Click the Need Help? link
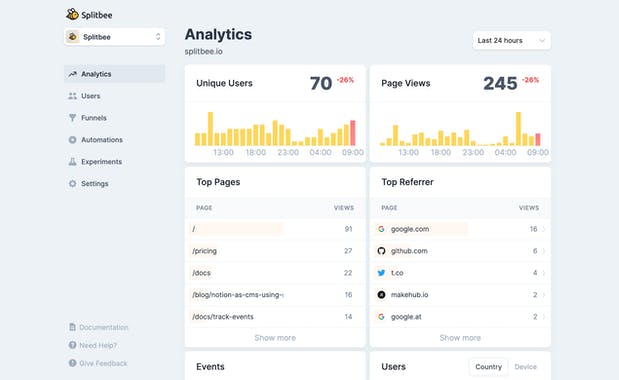The width and height of the screenshot is (619, 380). click(x=98, y=345)
